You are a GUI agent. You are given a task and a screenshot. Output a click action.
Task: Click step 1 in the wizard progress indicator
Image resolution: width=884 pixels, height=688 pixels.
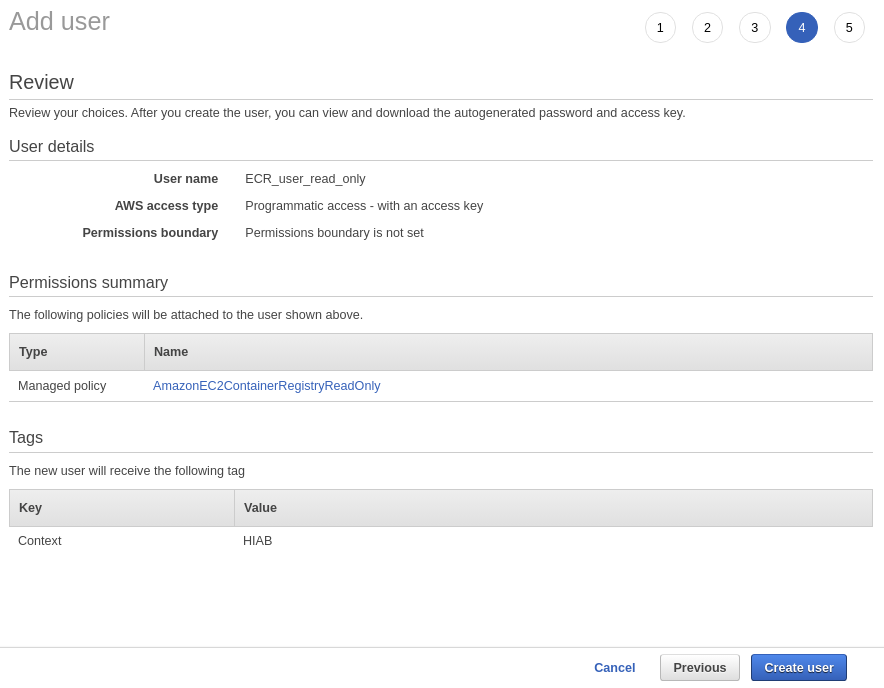(x=660, y=28)
